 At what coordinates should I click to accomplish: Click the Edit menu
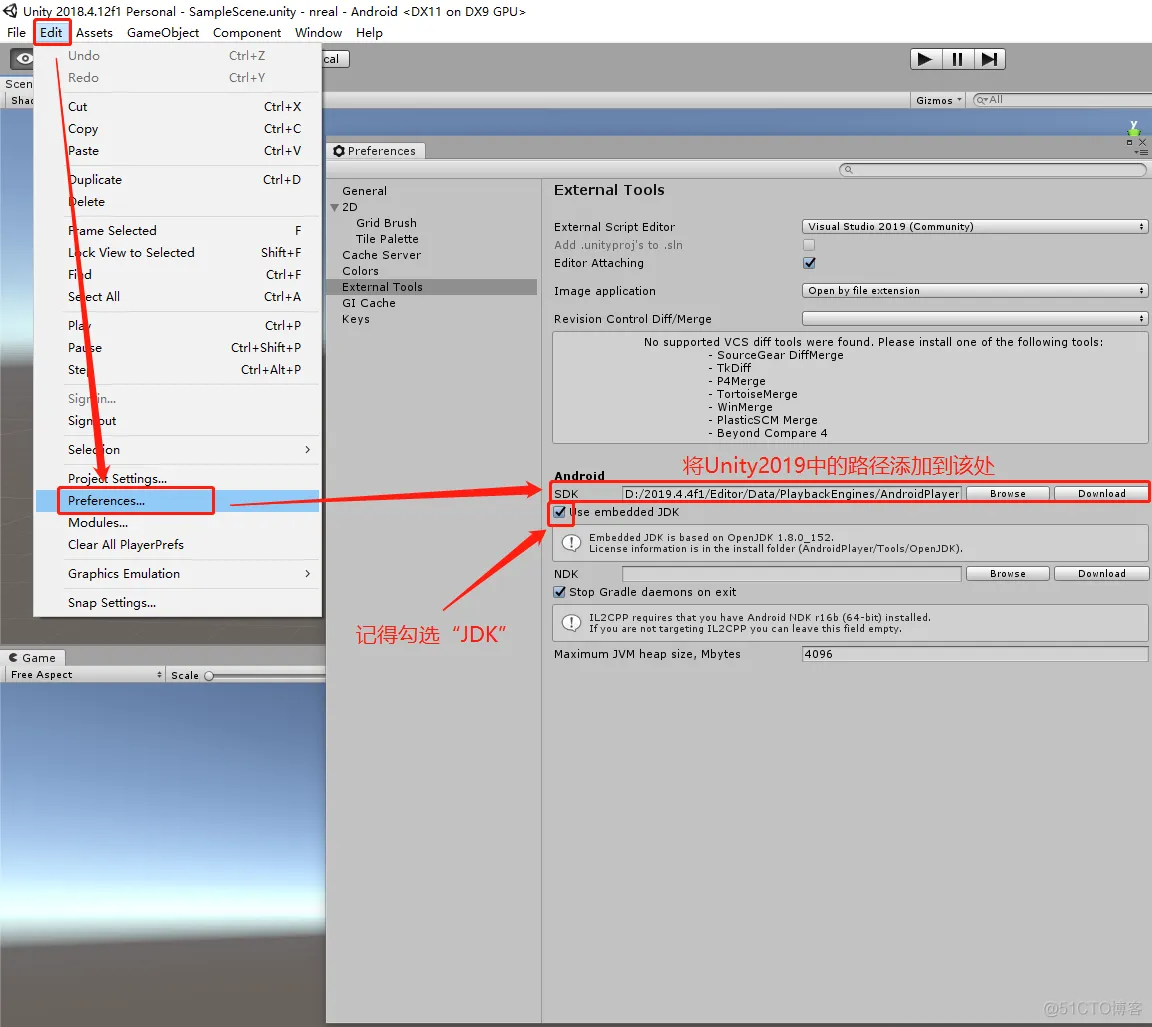(51, 32)
